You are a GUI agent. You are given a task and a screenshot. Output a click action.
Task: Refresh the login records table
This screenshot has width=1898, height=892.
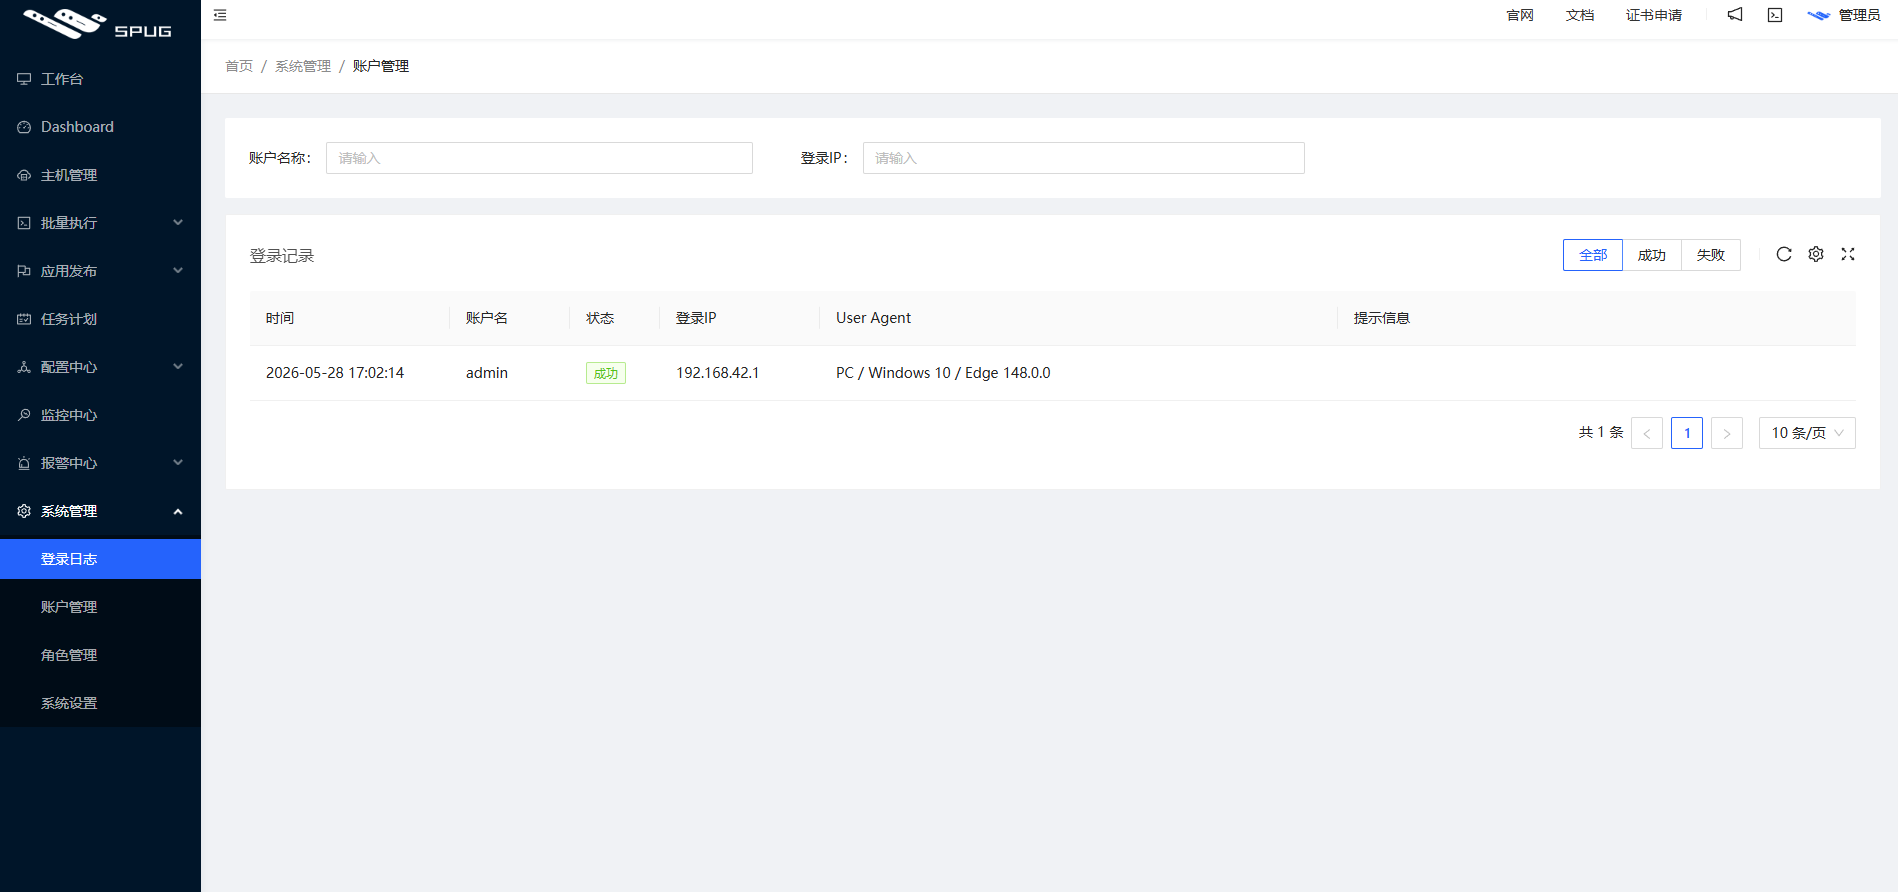pos(1784,254)
